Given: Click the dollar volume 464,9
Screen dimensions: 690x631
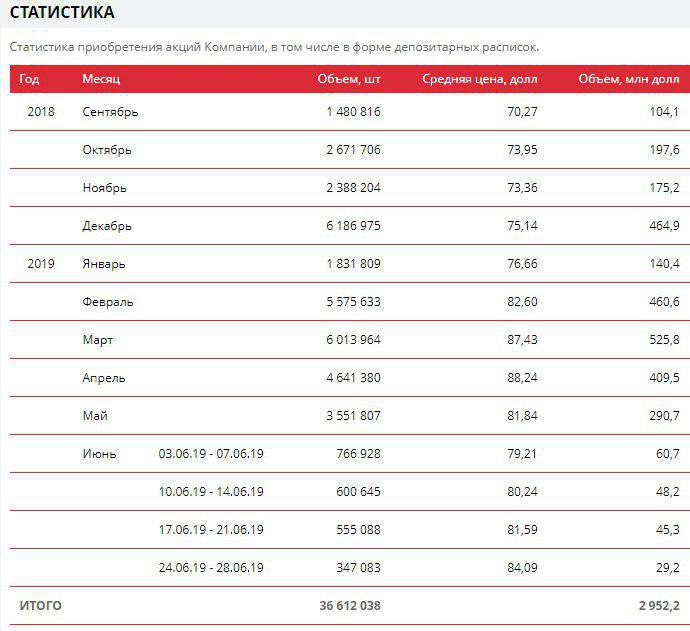Looking at the screenshot, I should [664, 226].
